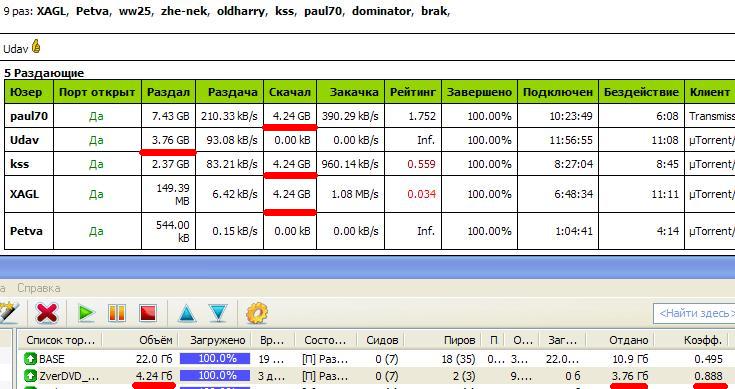Click the 100.0% progress bar of BASE
The height and width of the screenshot is (389, 735).
coord(215,359)
